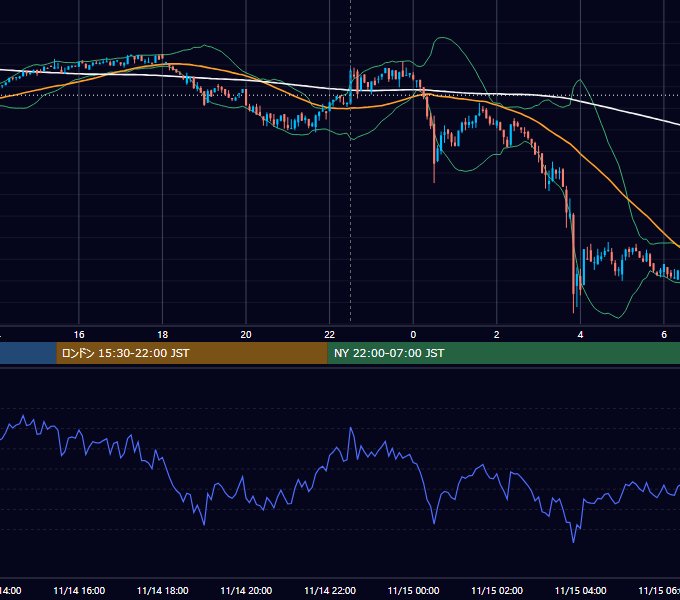The image size is (680, 600).
Task: Click the 11/15 04:00 date label
Action: point(581,590)
